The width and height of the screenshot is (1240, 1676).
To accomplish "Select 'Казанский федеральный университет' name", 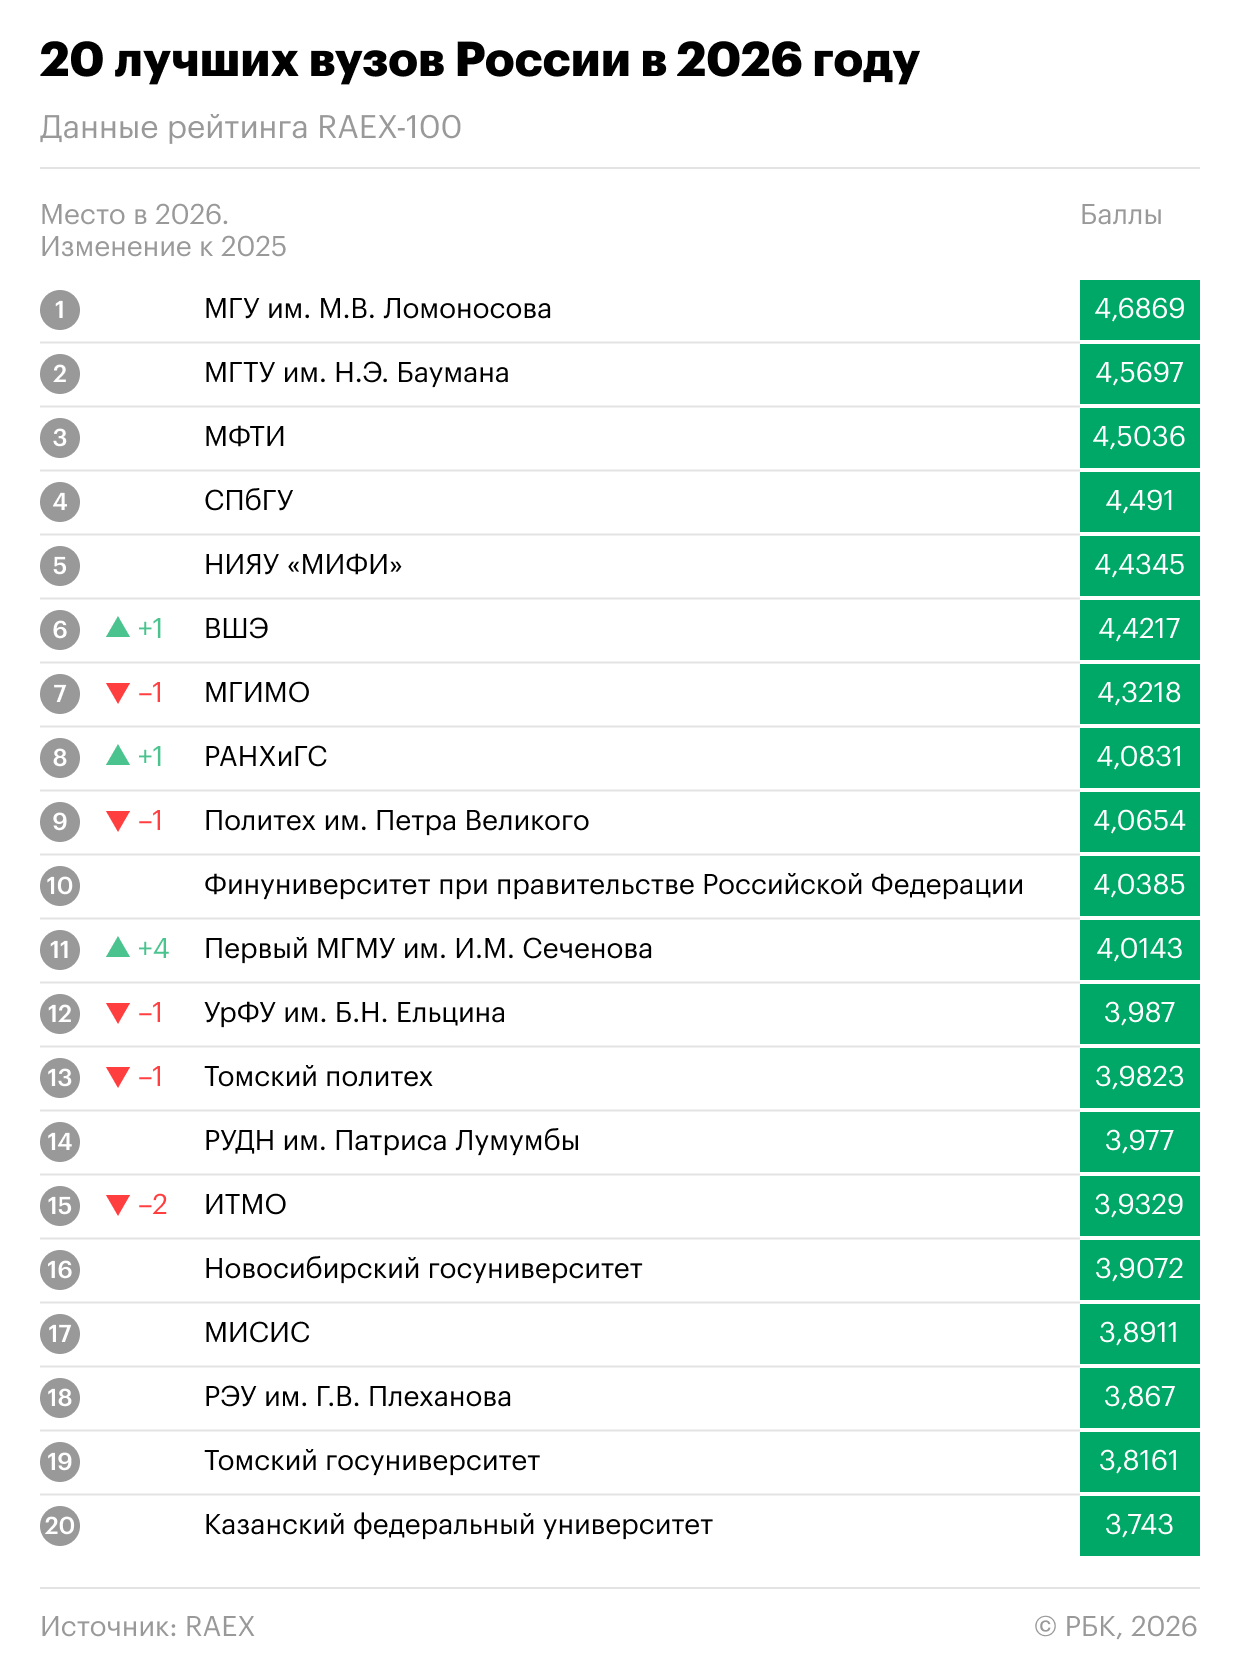I will click(x=458, y=1525).
